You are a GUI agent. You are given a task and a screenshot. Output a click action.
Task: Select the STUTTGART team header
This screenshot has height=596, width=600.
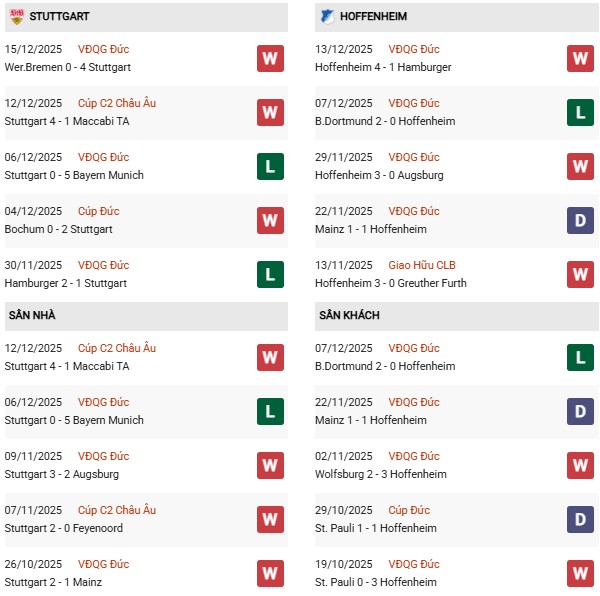(57, 17)
